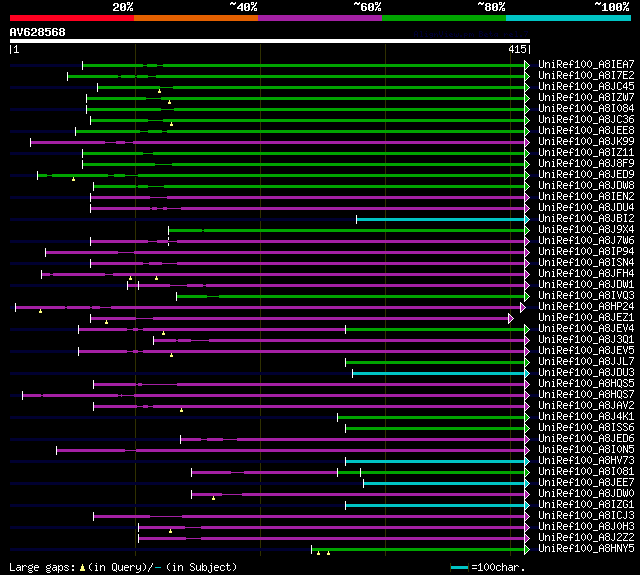Image resolution: width=640 pixels, height=575 pixels.
Task: Select the UniRef100_A8ISS6 label
Action: [586, 428]
